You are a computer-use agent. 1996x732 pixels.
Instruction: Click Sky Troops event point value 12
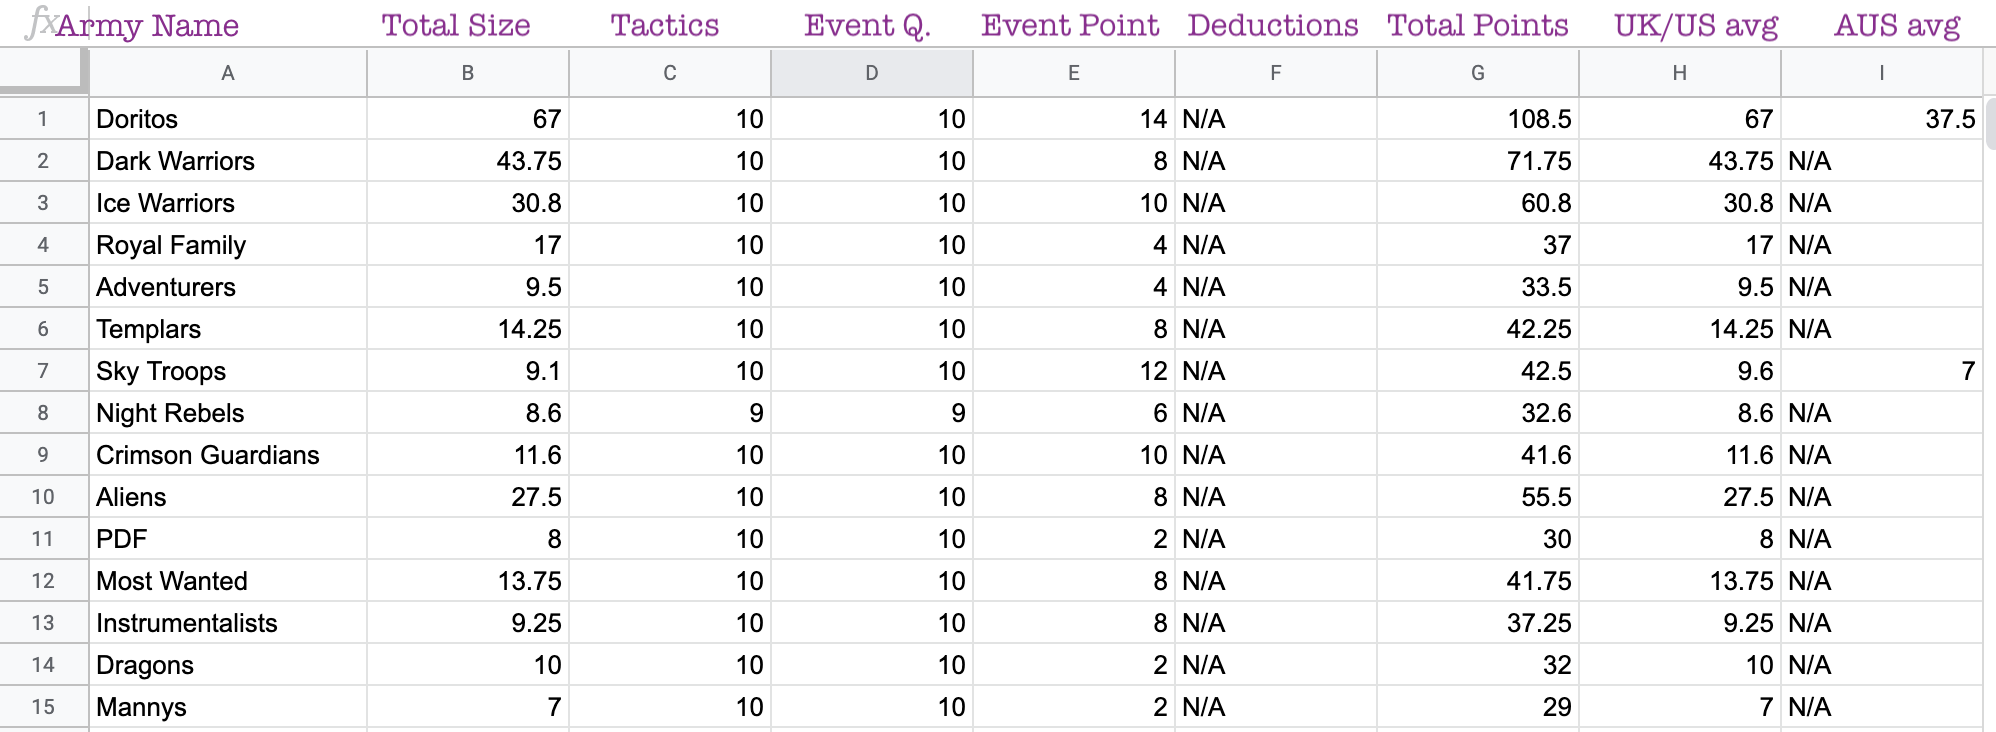1074,371
